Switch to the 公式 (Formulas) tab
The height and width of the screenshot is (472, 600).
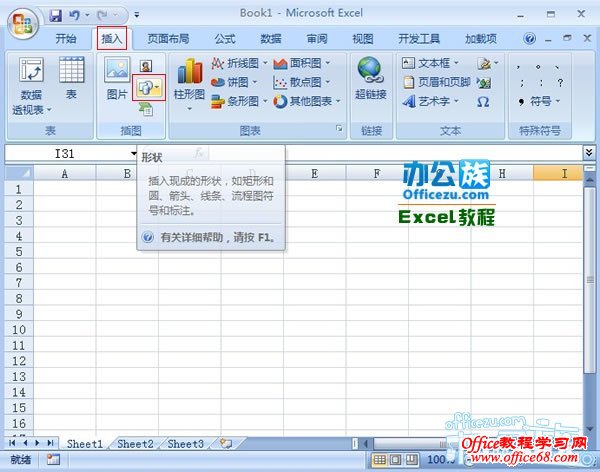pos(225,39)
